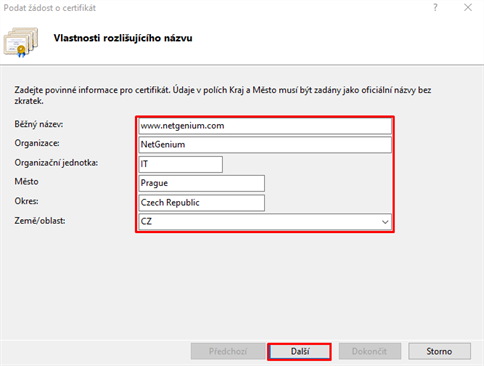Click the Storno button to cancel
Image resolution: width=484 pixels, height=366 pixels.
pos(439,351)
